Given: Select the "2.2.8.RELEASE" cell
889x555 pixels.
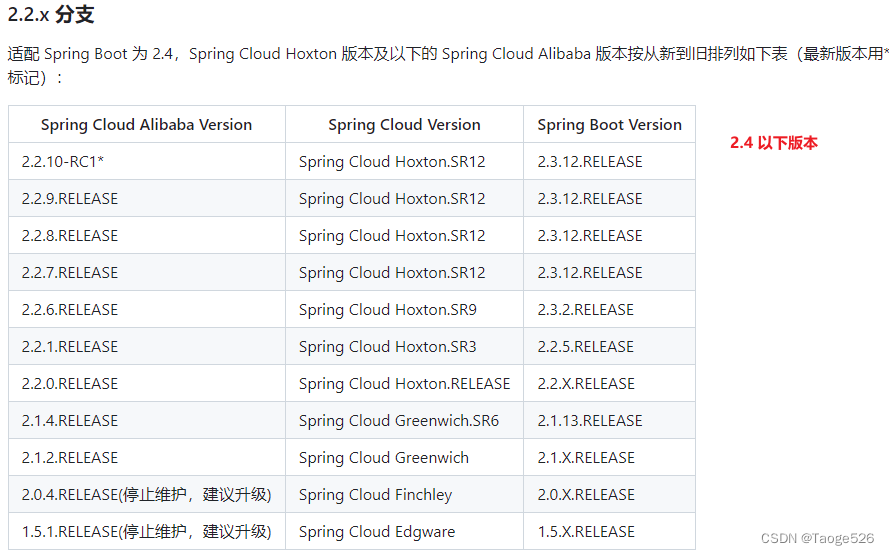Looking at the screenshot, I should coord(147,235).
